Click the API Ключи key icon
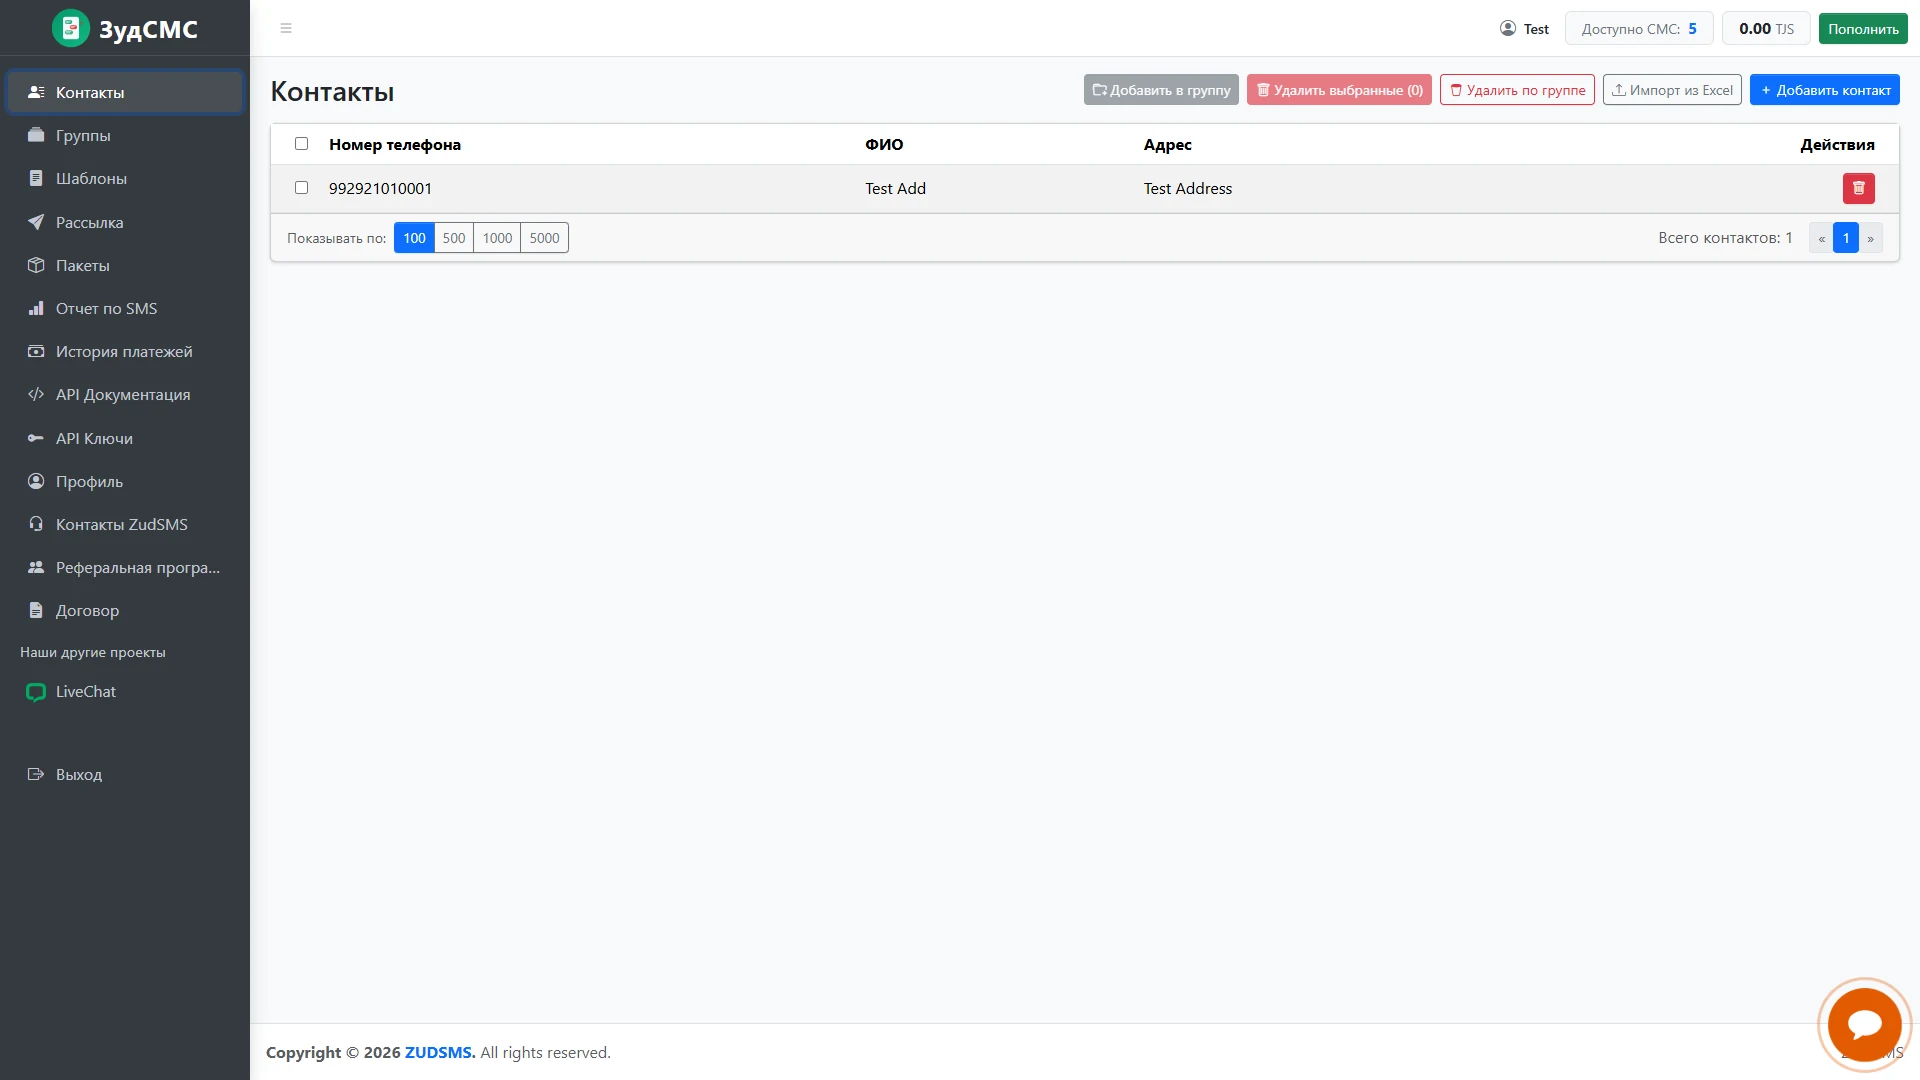 36,438
